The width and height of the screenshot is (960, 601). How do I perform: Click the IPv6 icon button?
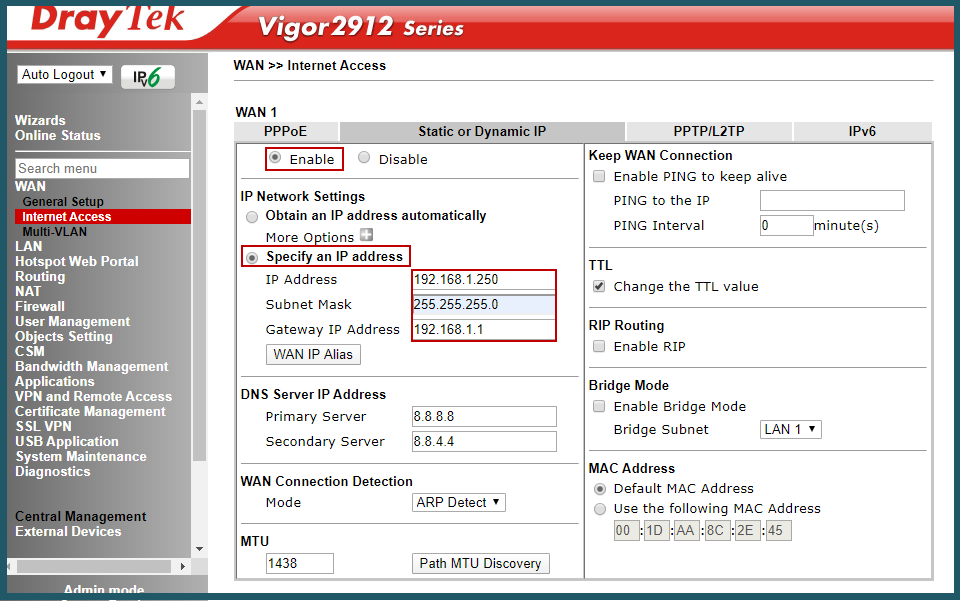coord(148,77)
